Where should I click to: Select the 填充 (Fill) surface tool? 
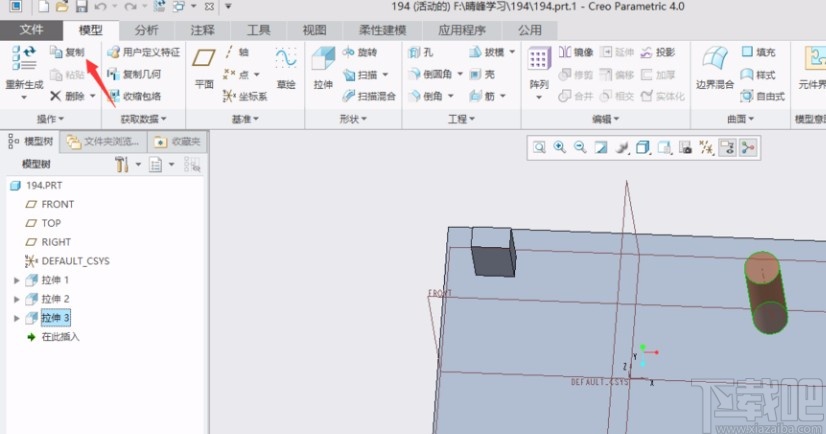tap(758, 52)
